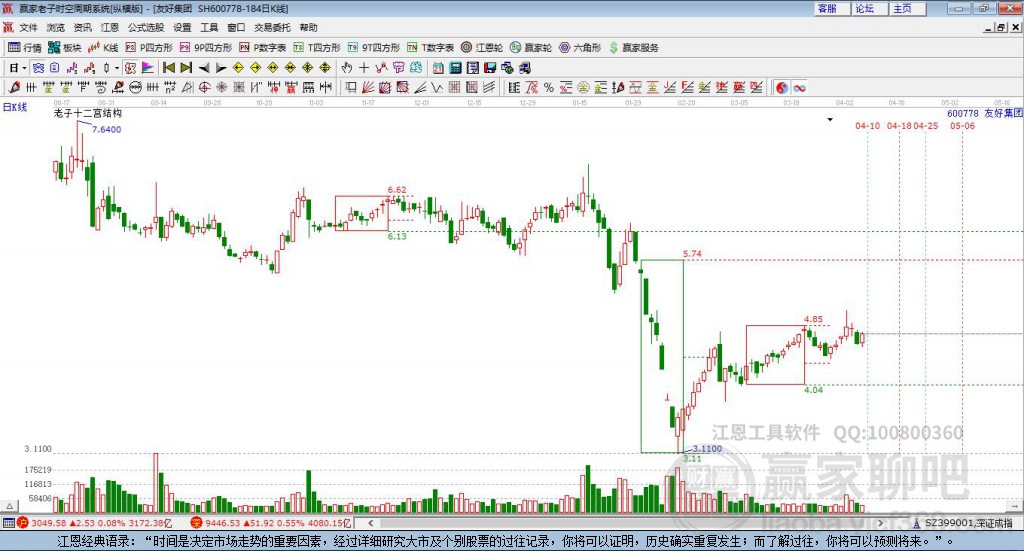Jump to last bar with skip-forward icon
1024x551 pixels.
click(x=186, y=68)
